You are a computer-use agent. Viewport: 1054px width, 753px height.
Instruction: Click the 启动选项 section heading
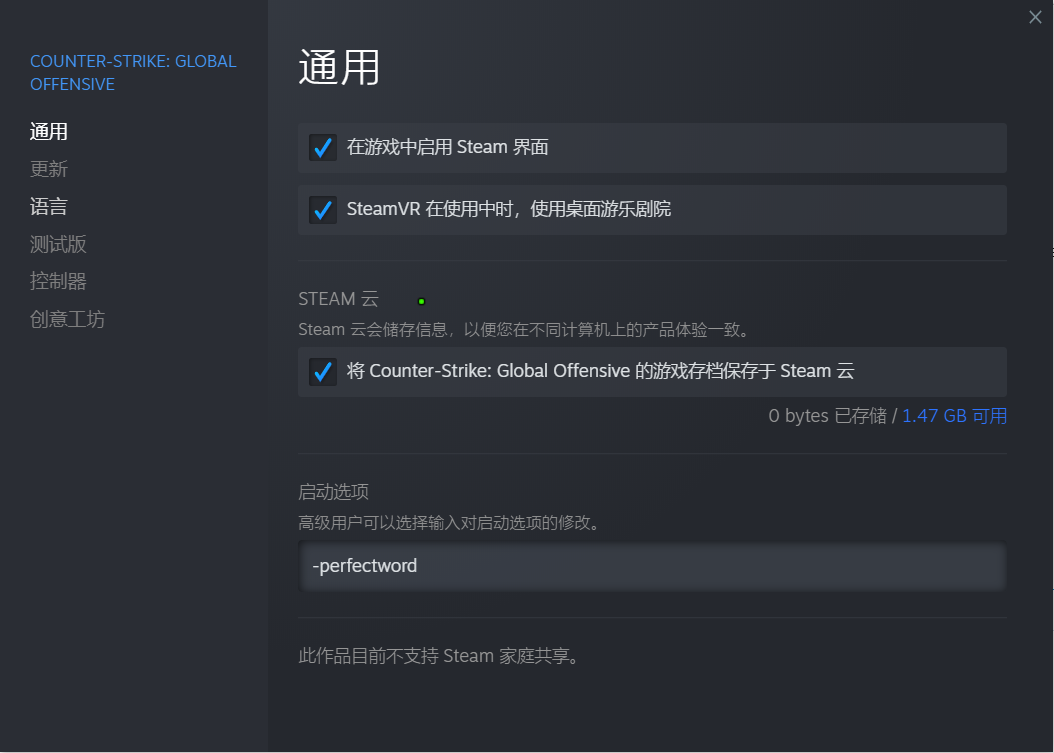pos(333,492)
